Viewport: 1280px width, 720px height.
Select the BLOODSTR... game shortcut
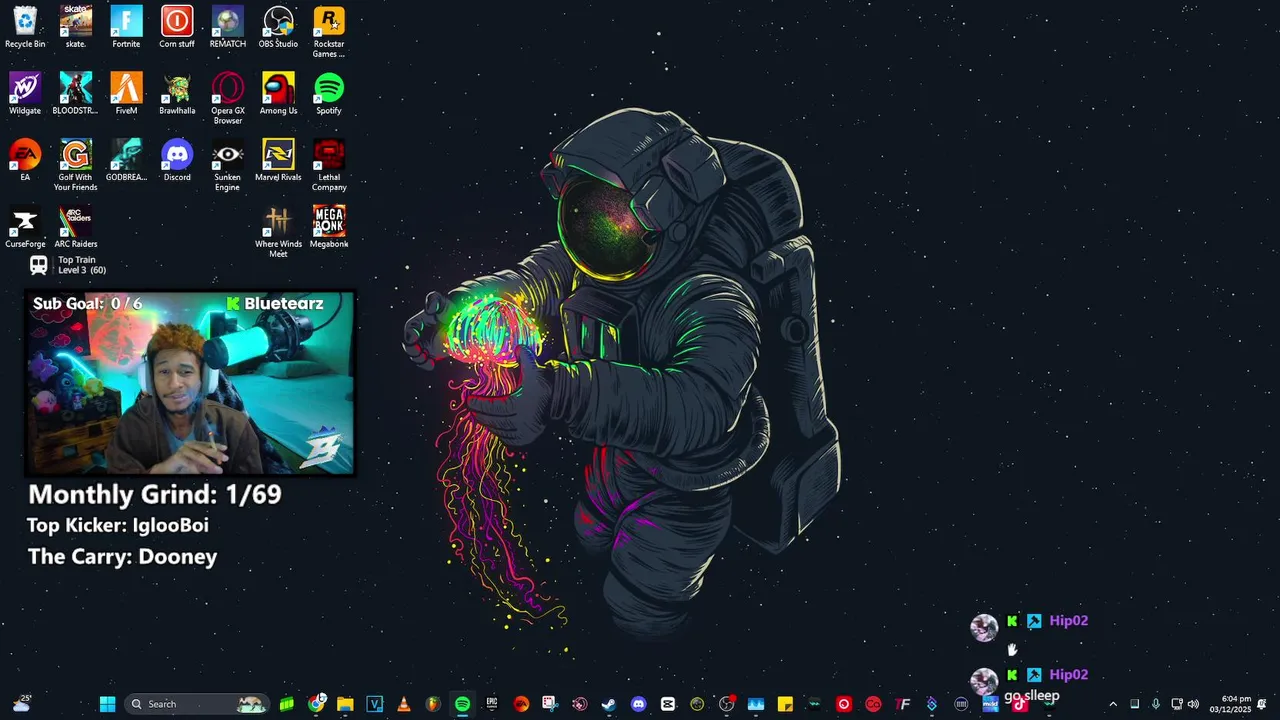click(x=76, y=94)
